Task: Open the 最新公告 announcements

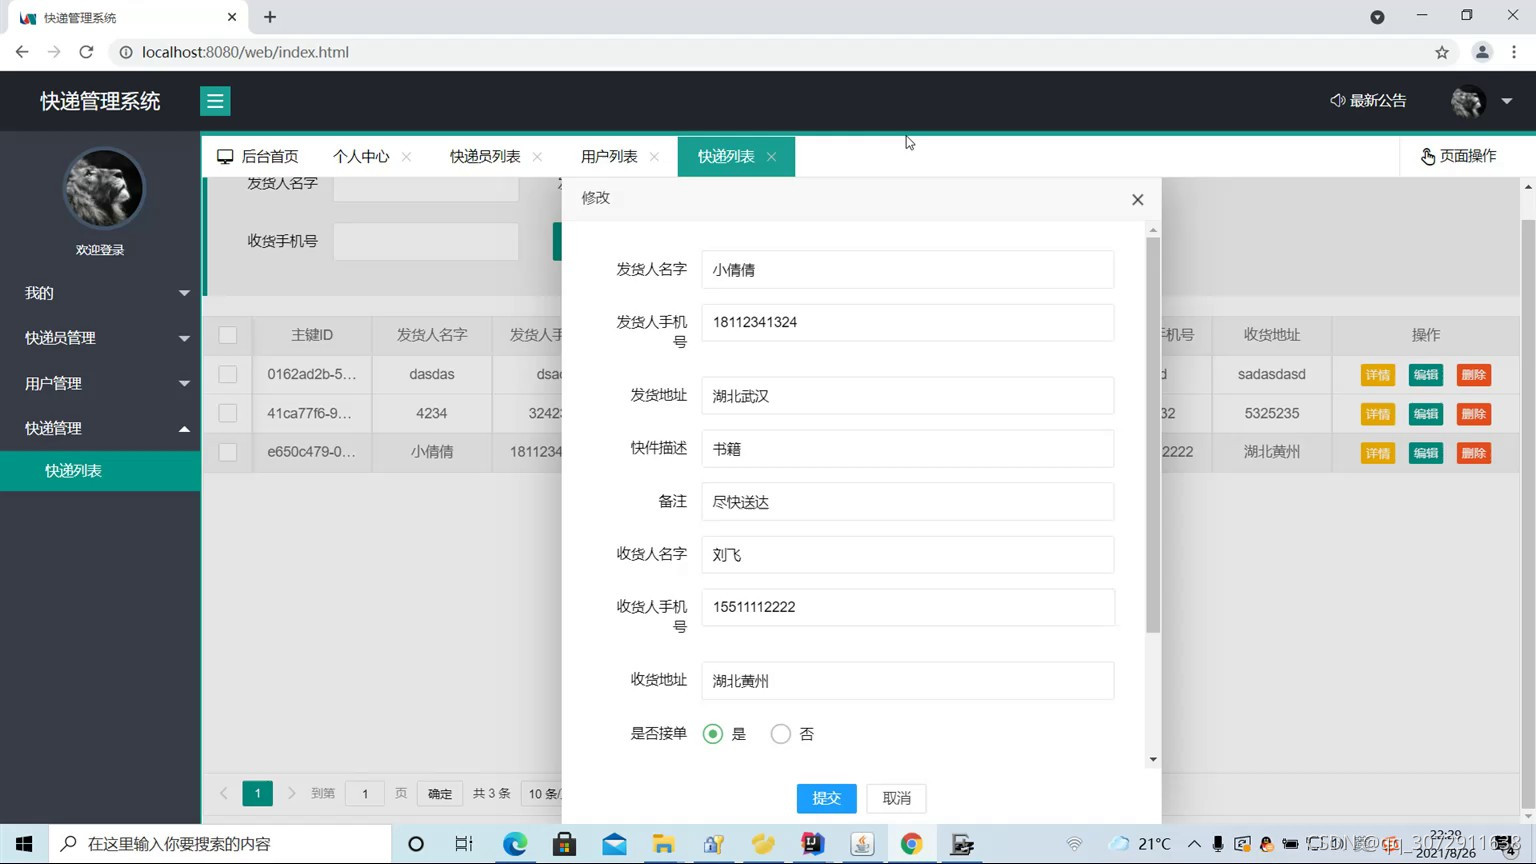Action: [1368, 101]
